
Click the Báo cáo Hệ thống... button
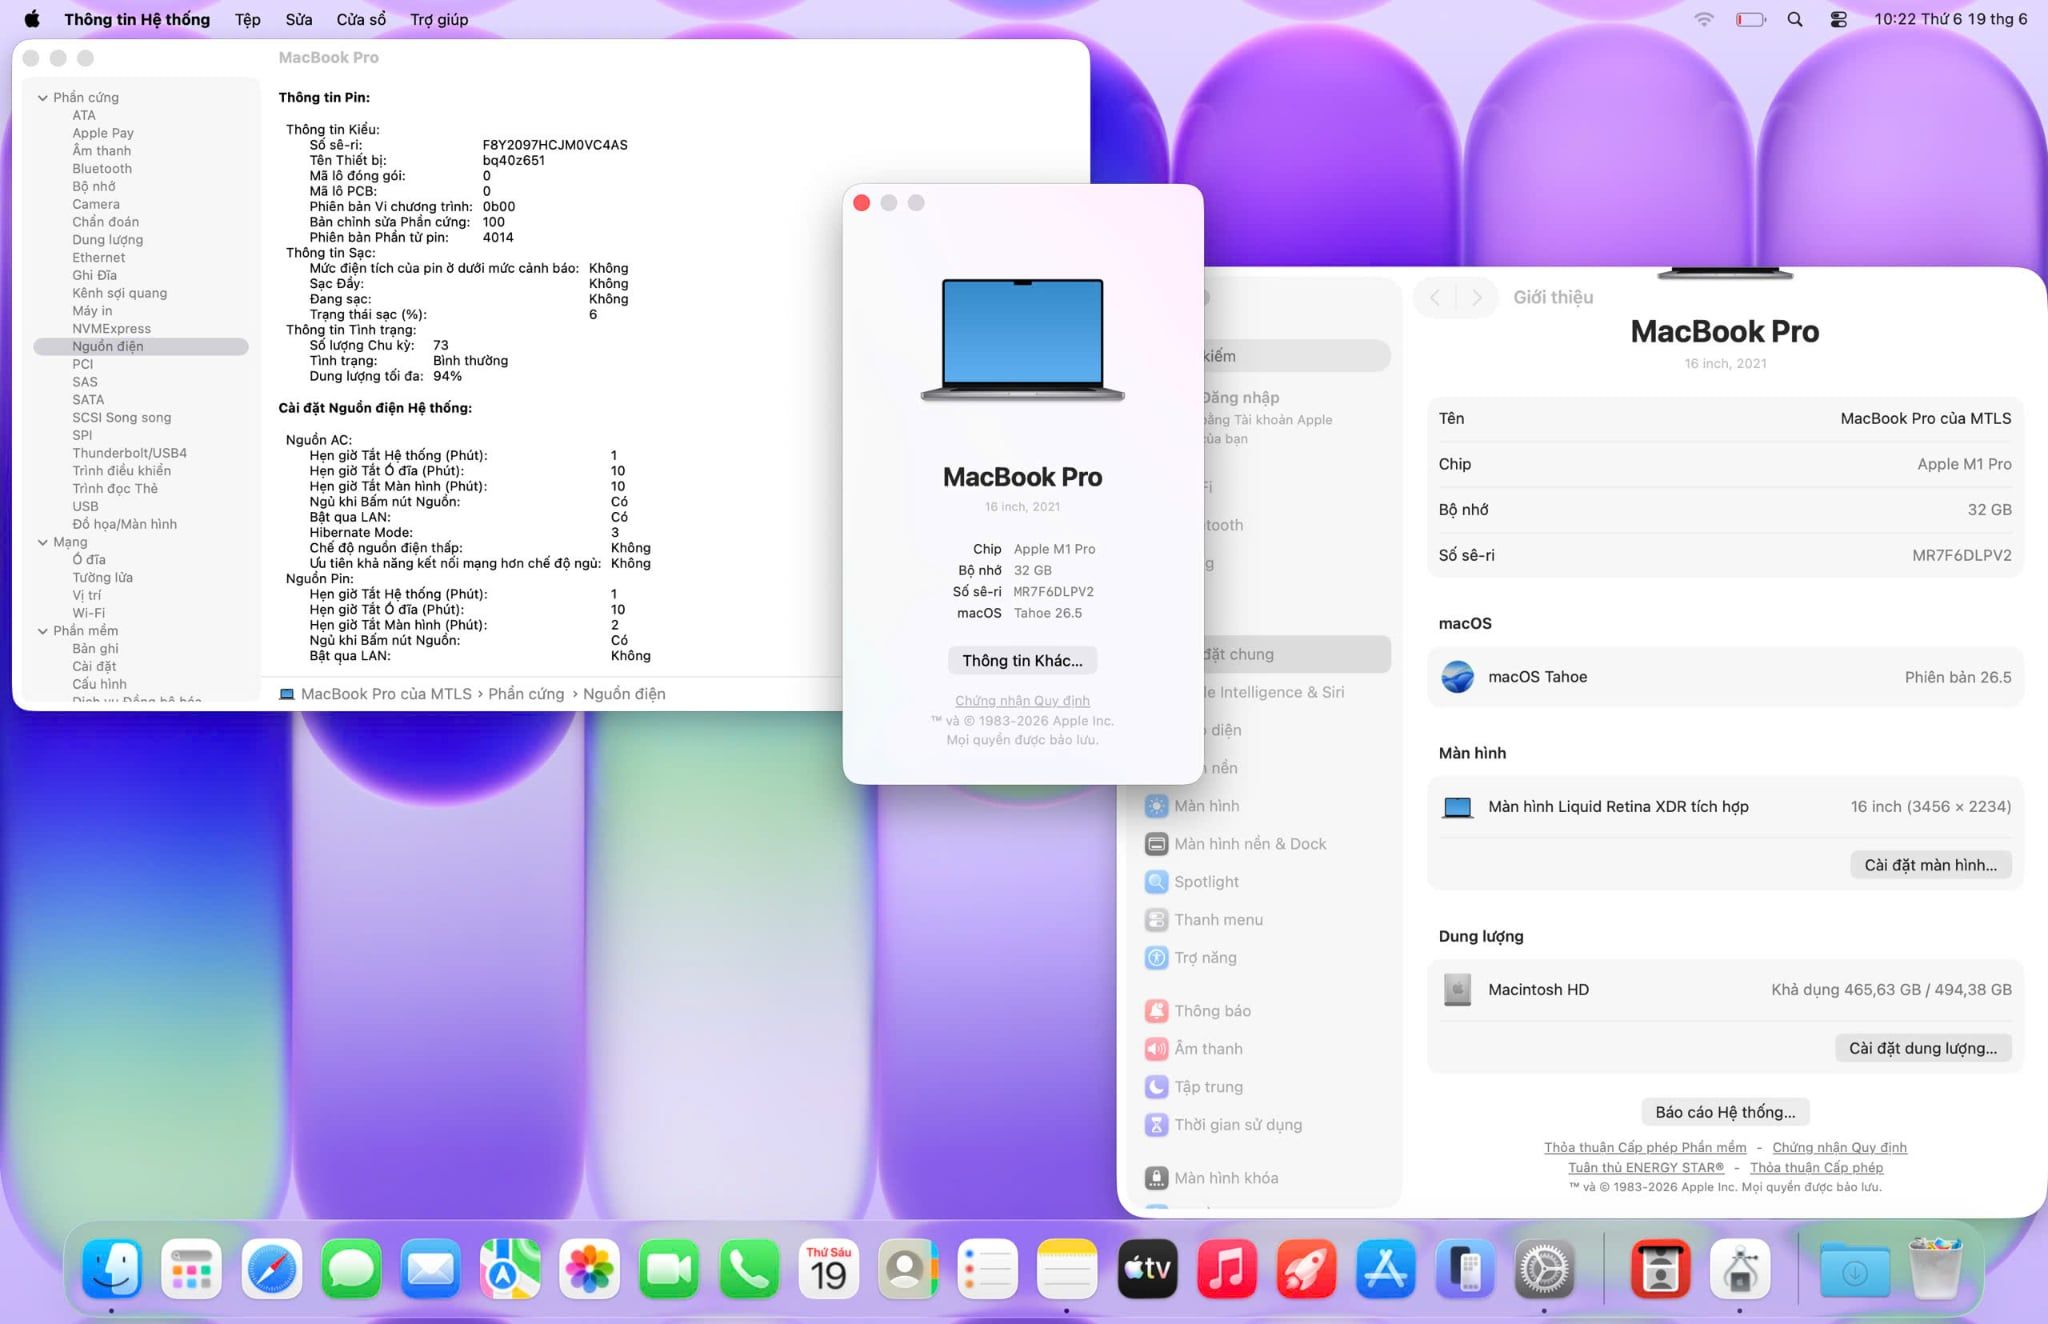point(1725,1112)
